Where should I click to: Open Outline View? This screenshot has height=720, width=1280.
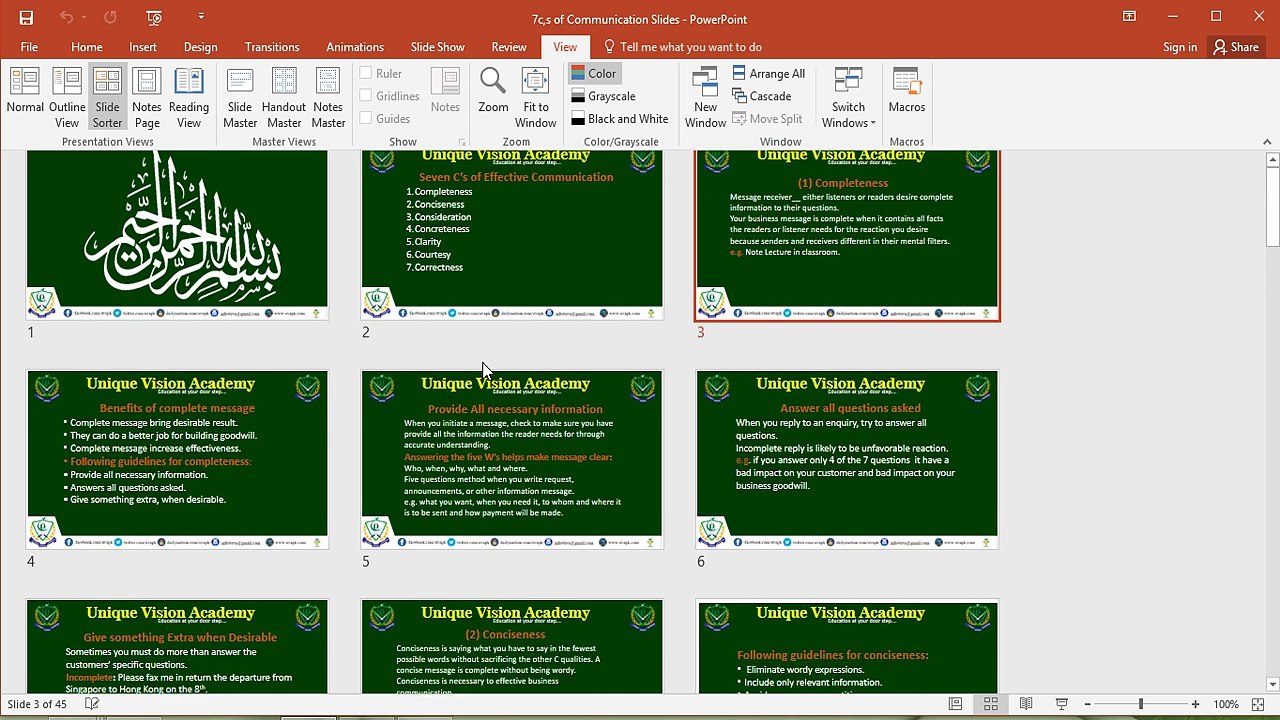click(67, 97)
